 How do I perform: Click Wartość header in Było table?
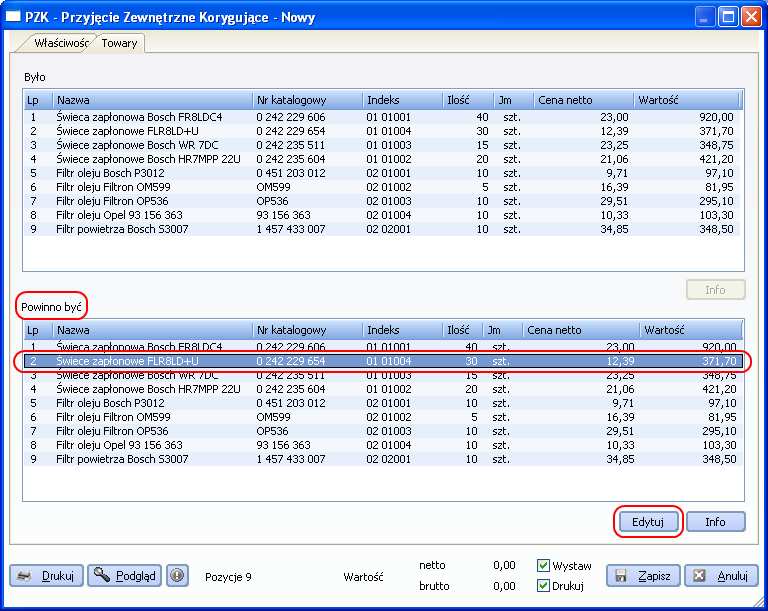[686, 100]
